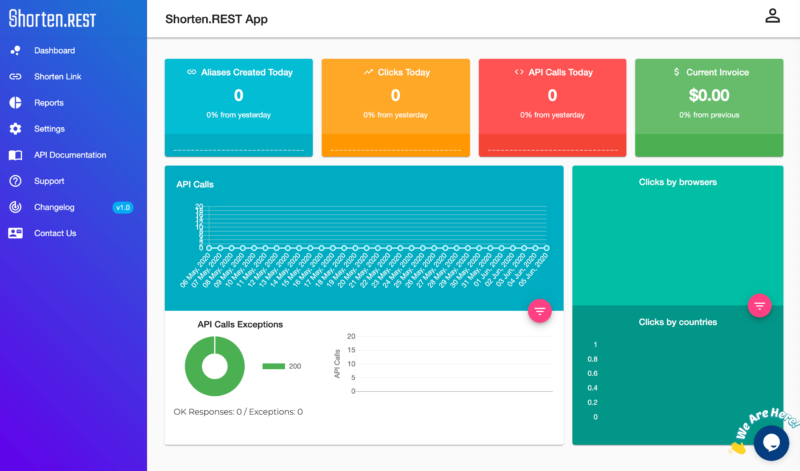Click the OK Responses: 0 / Exceptions: 0 text
This screenshot has height=471, width=800.
pos(238,412)
